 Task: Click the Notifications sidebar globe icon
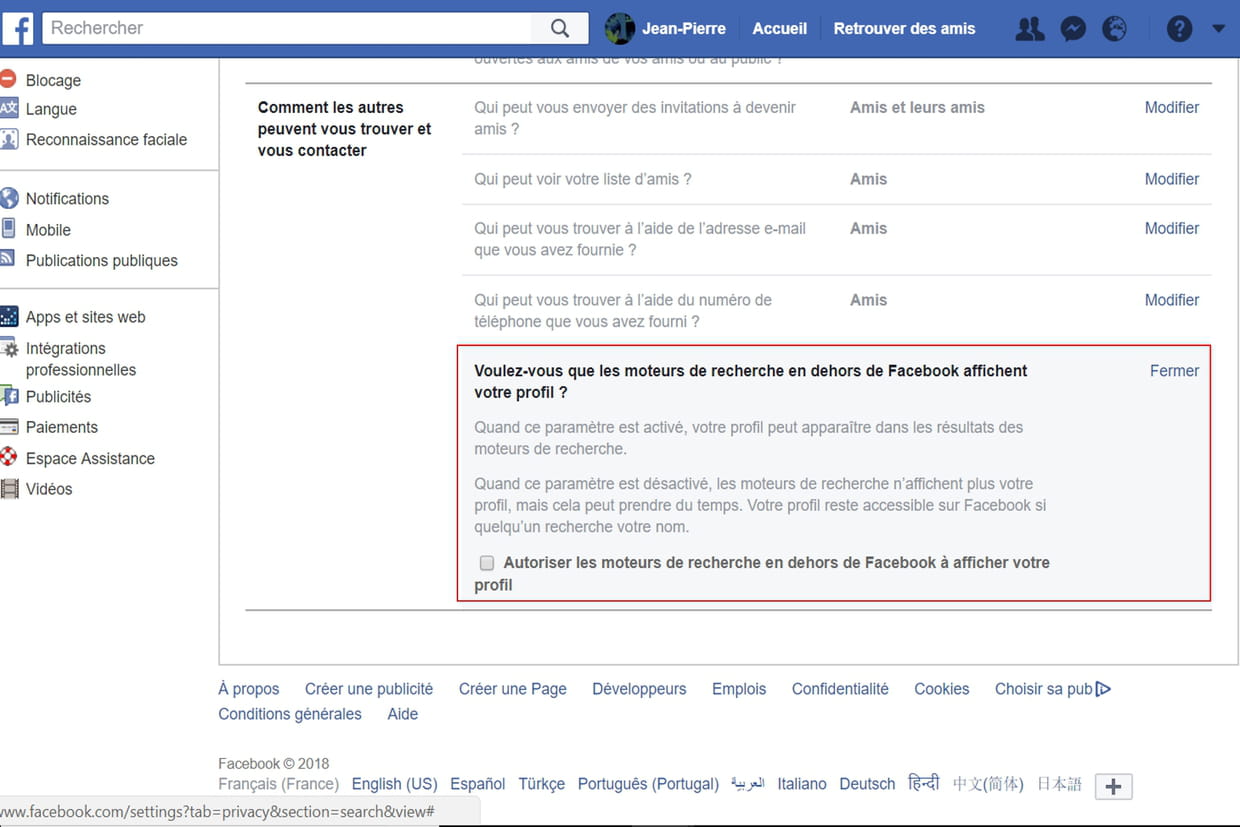point(9,198)
